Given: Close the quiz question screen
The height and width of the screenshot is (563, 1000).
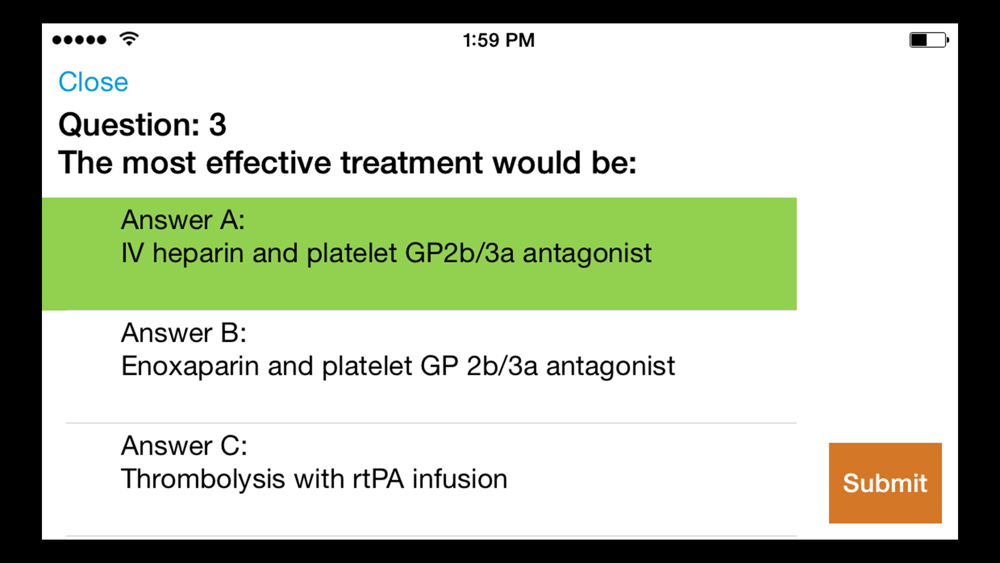Looking at the screenshot, I should point(93,82).
